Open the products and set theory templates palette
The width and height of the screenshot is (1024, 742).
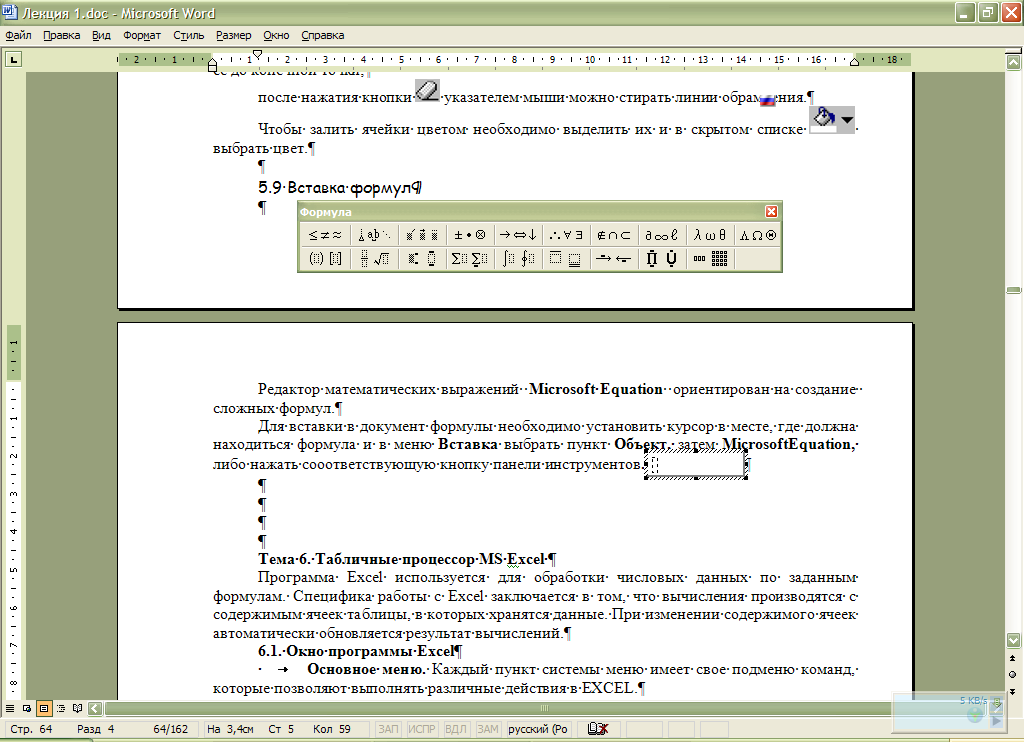click(x=662, y=259)
